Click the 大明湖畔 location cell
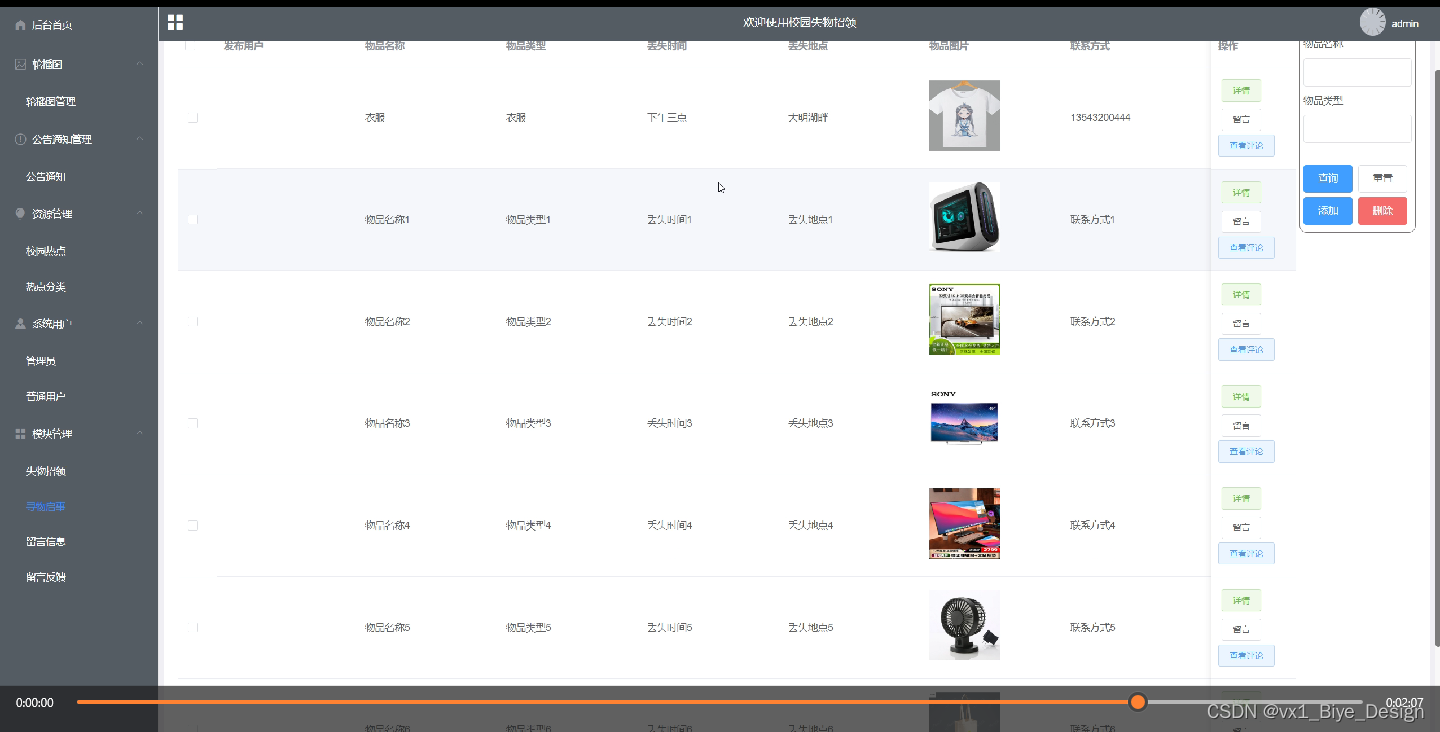1440x732 pixels. coord(808,118)
